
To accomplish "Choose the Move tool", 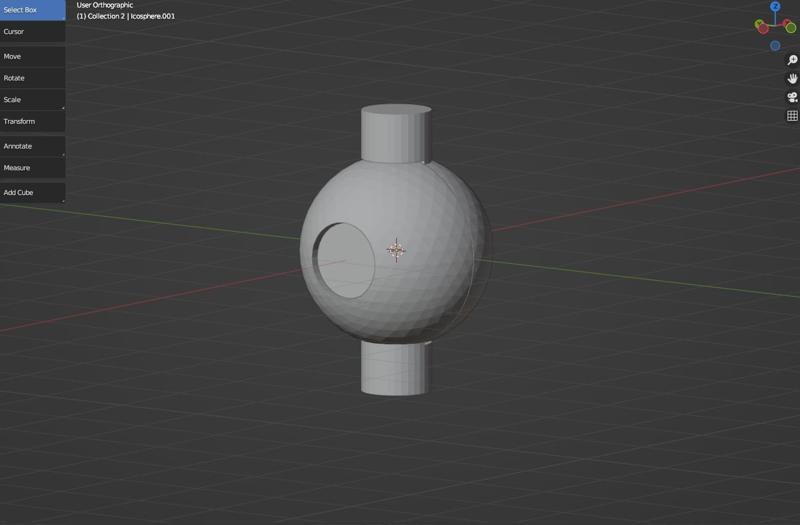I will [33, 57].
